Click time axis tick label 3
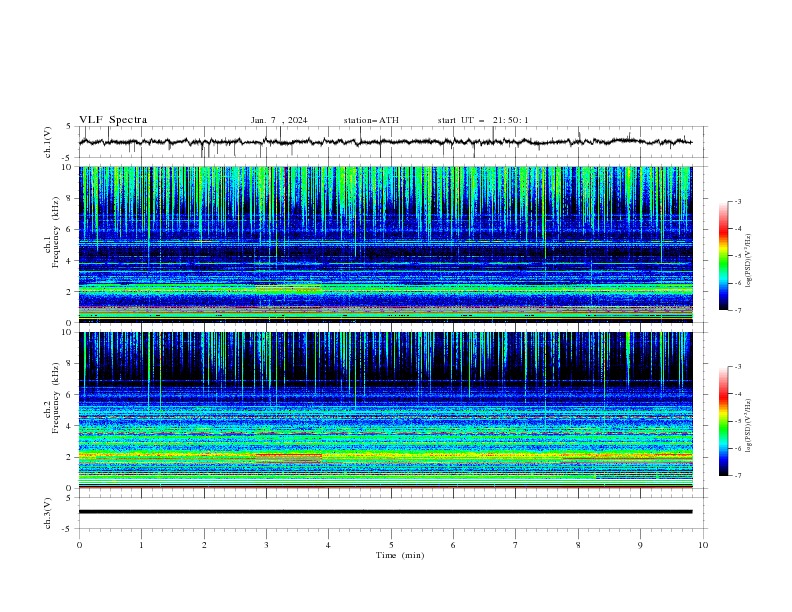This screenshot has height=612, width=792. tap(266, 545)
